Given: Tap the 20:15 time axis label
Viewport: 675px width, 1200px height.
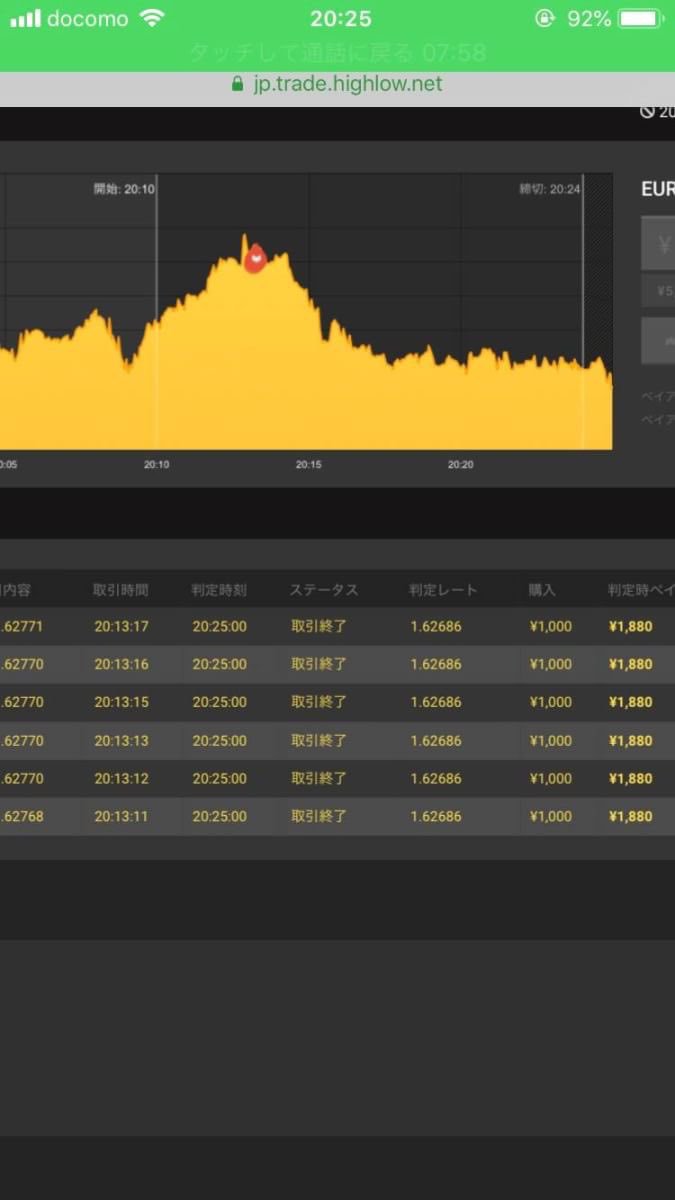Looking at the screenshot, I should [x=308, y=464].
